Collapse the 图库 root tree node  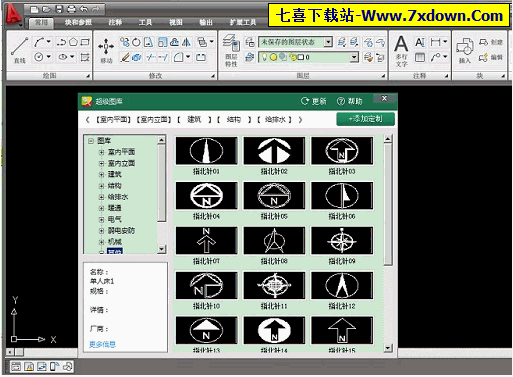point(91,141)
